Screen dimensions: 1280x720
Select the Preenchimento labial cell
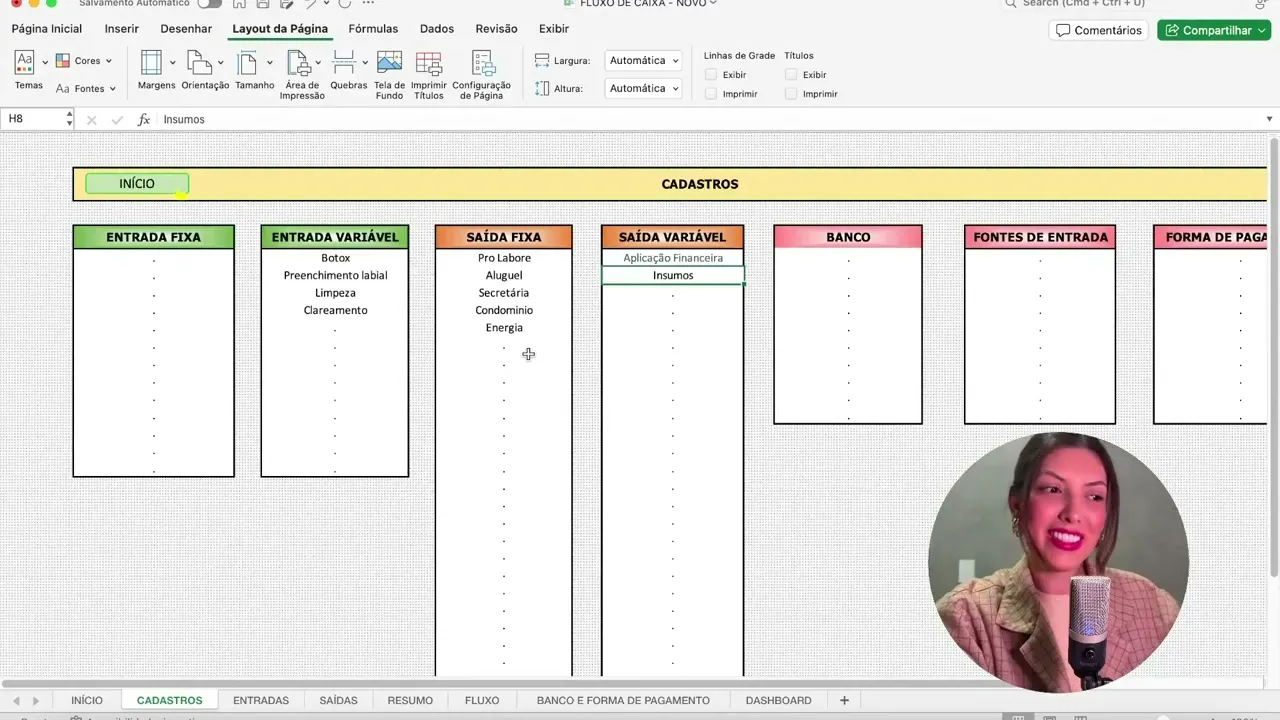335,275
